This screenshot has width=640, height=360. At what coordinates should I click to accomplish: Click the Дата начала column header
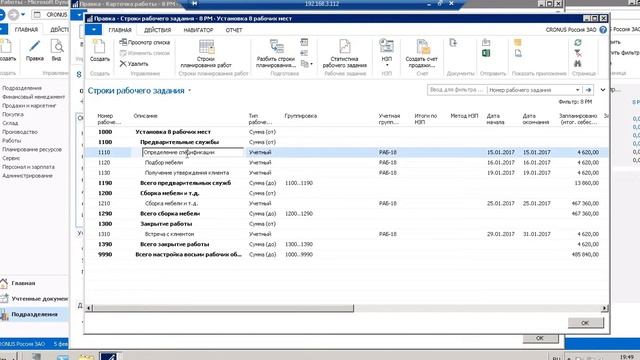tap(496, 119)
